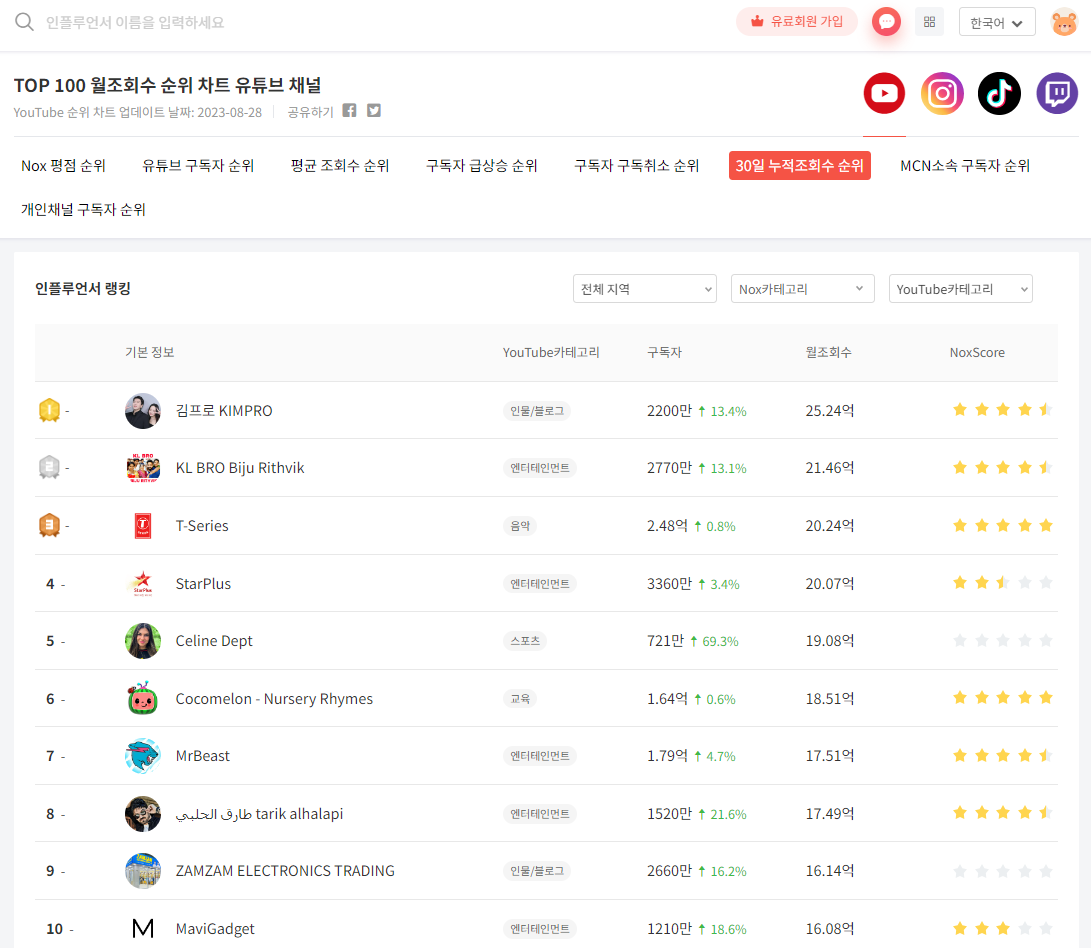This screenshot has height=948, width=1091.
Task: Expand the 전체 지역 region dropdown
Action: click(644, 289)
